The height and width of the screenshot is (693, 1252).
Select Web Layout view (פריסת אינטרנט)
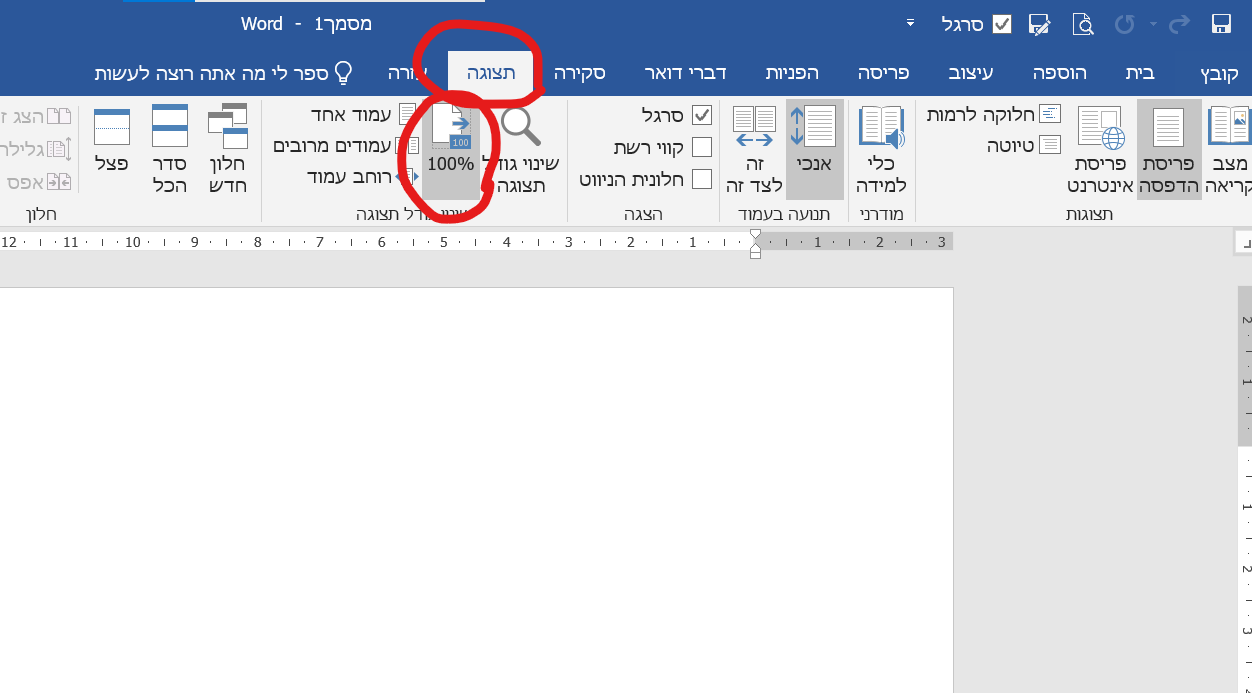click(1100, 145)
